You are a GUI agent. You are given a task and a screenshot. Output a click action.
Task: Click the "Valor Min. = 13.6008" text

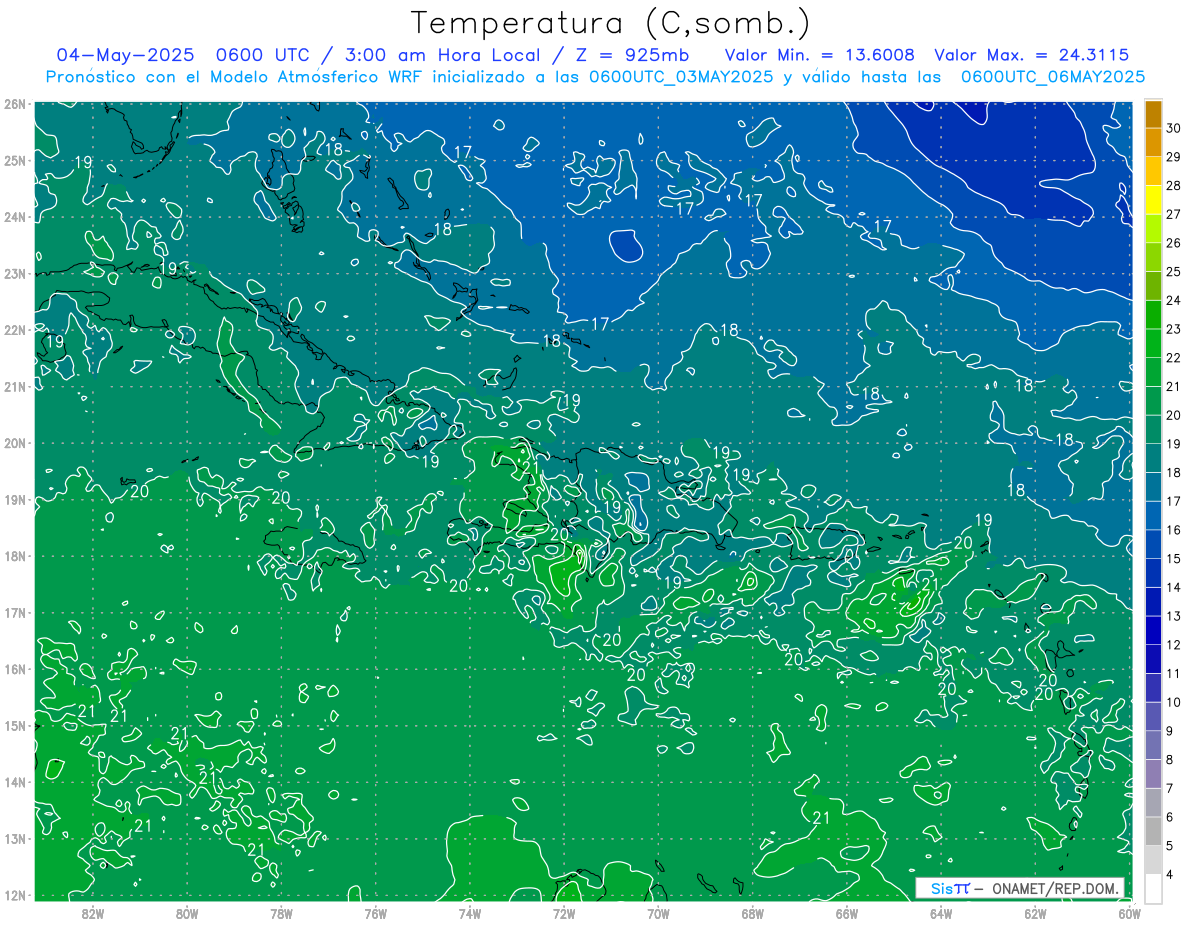point(819,55)
